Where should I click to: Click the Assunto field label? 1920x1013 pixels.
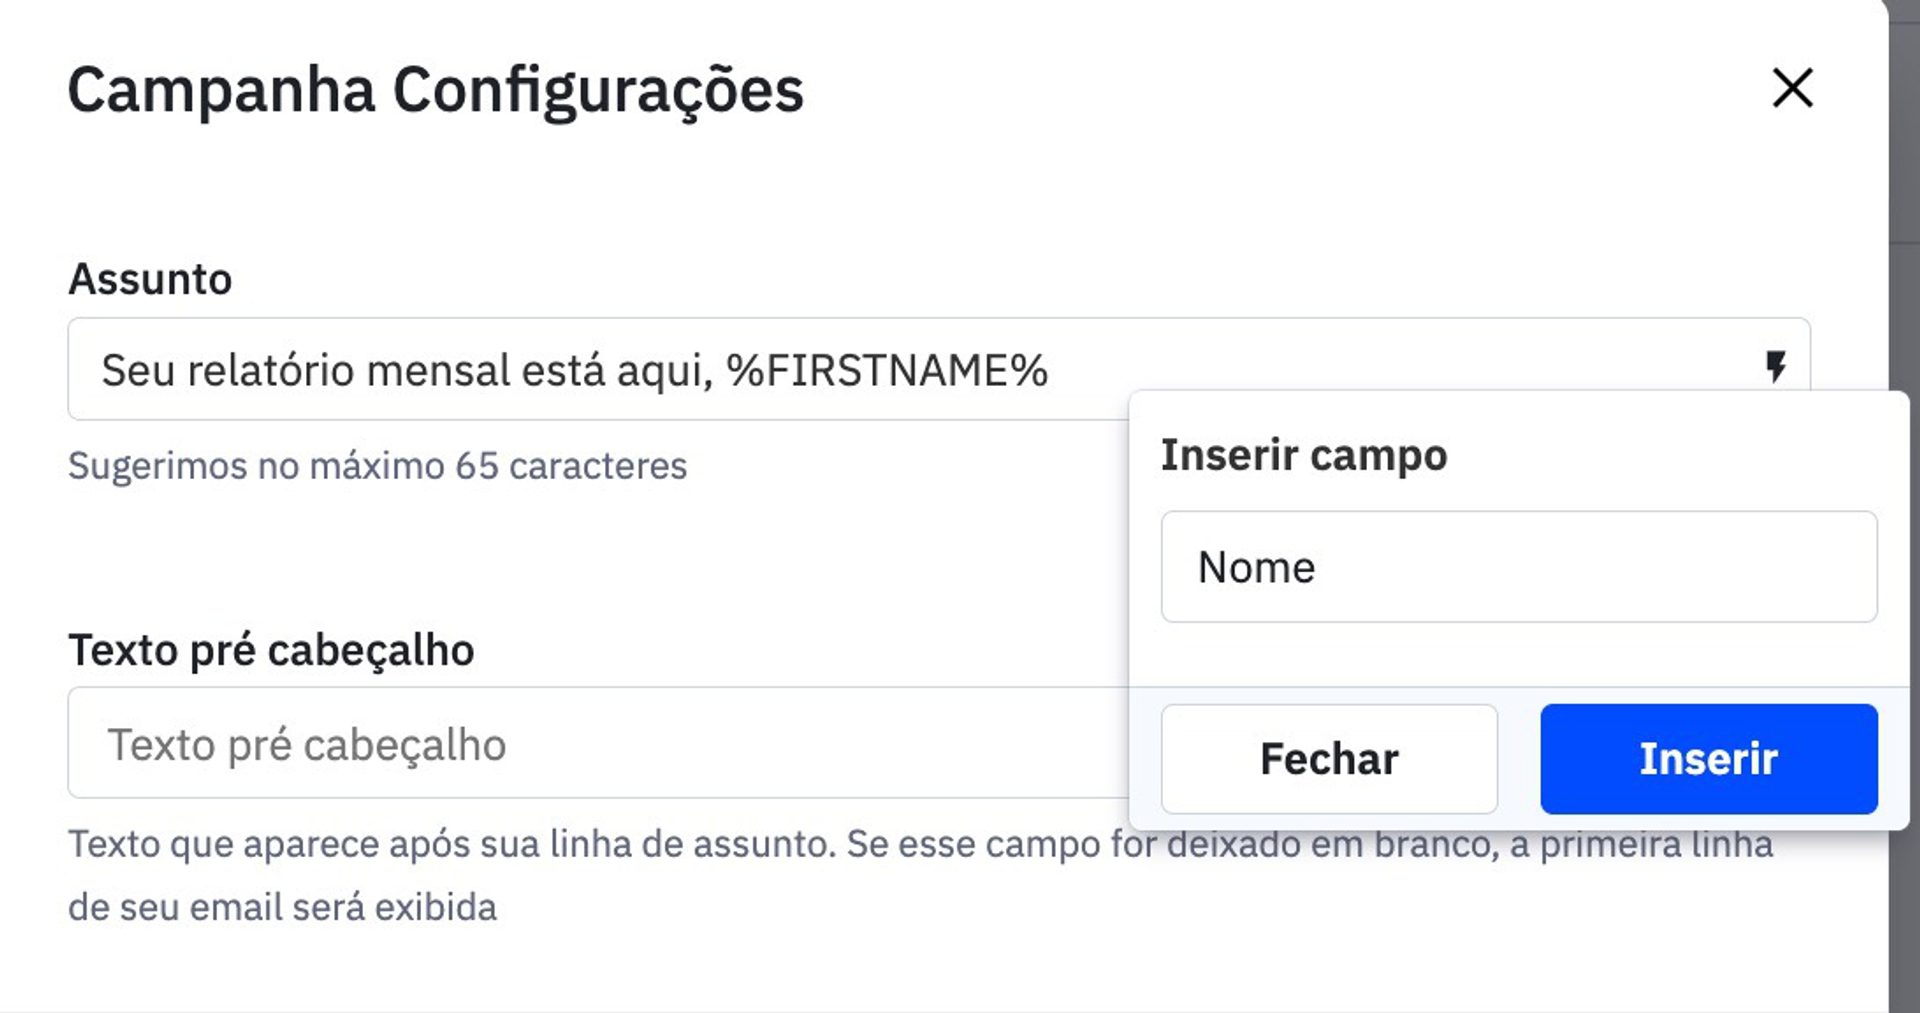point(150,279)
